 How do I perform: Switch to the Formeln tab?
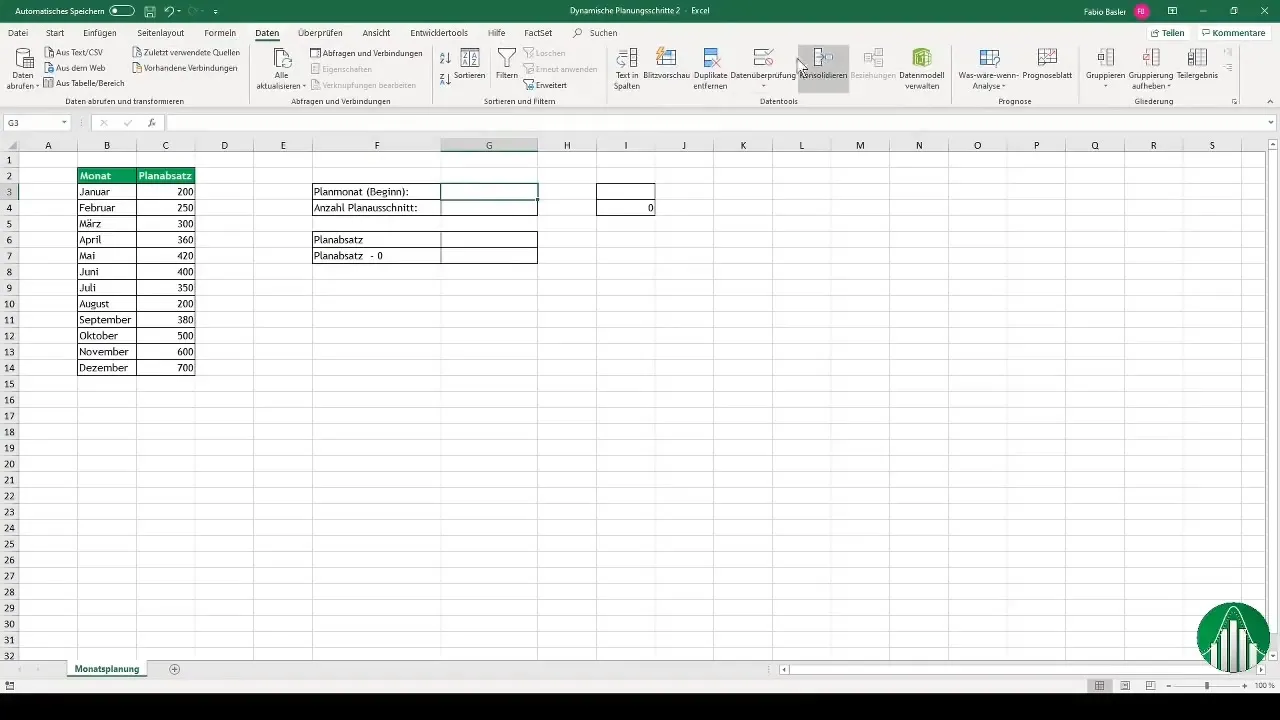pos(220,33)
